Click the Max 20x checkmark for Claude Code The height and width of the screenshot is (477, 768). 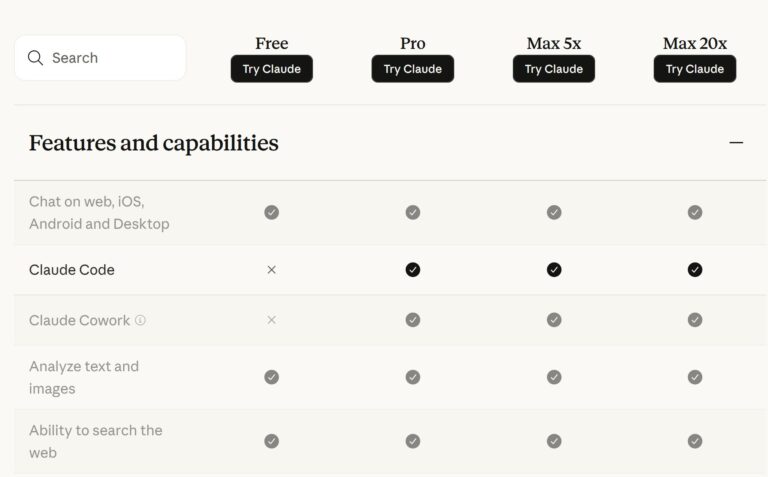(695, 270)
